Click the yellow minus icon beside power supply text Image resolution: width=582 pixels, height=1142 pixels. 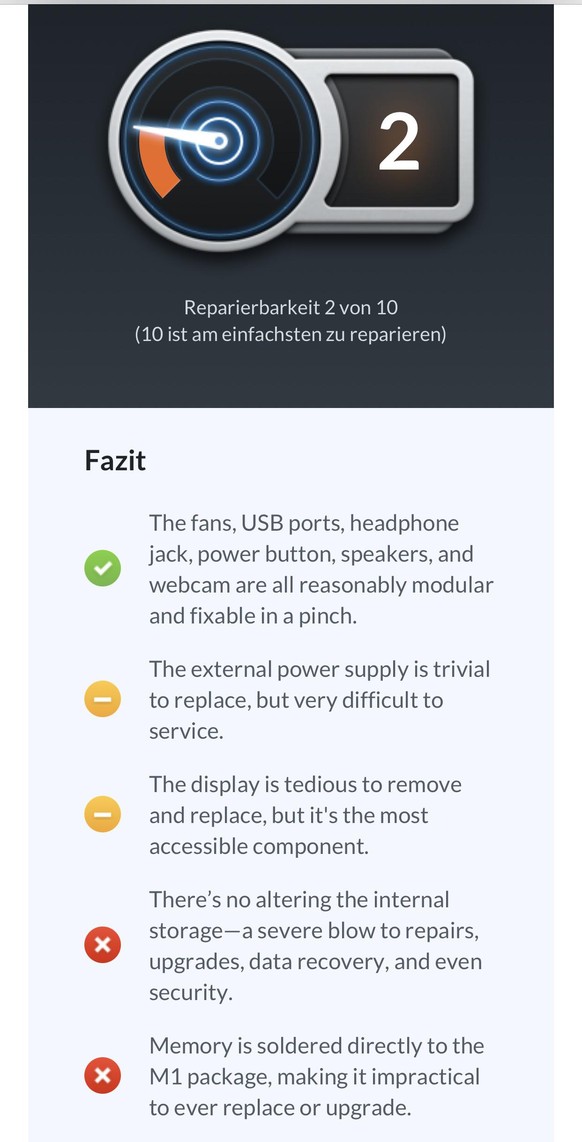[103, 699]
